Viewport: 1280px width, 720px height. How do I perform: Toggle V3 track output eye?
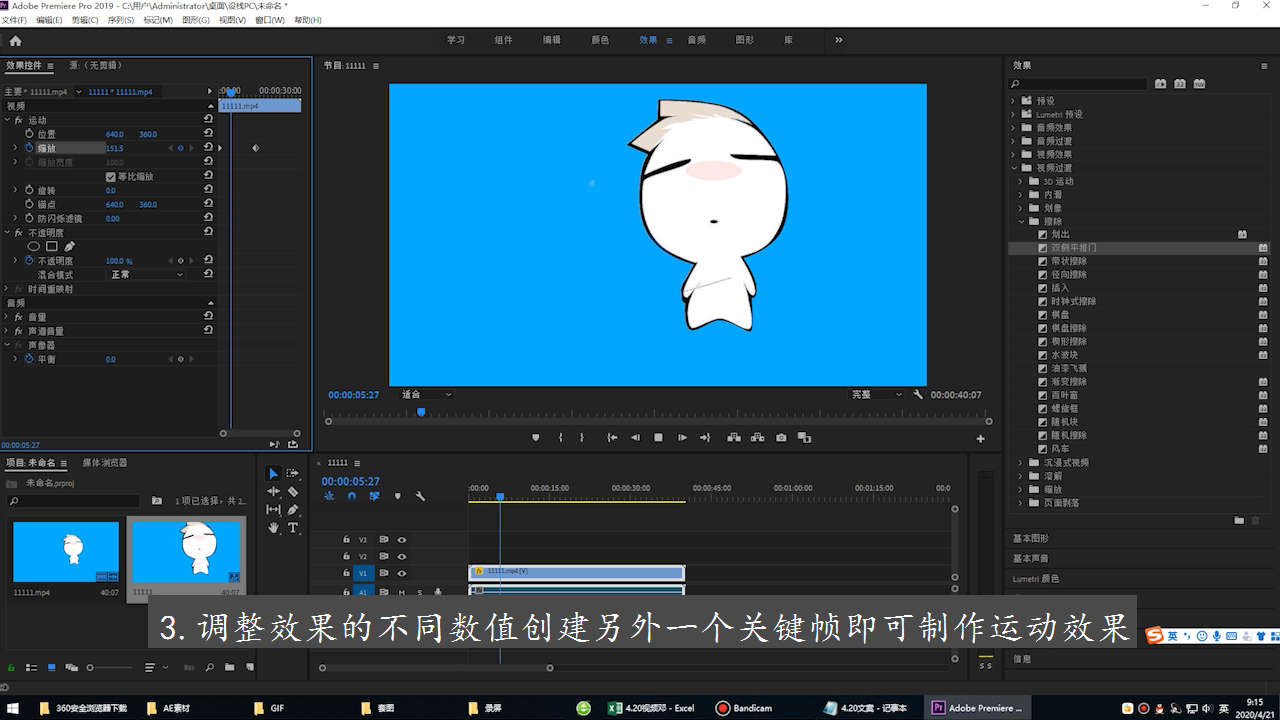click(x=402, y=539)
